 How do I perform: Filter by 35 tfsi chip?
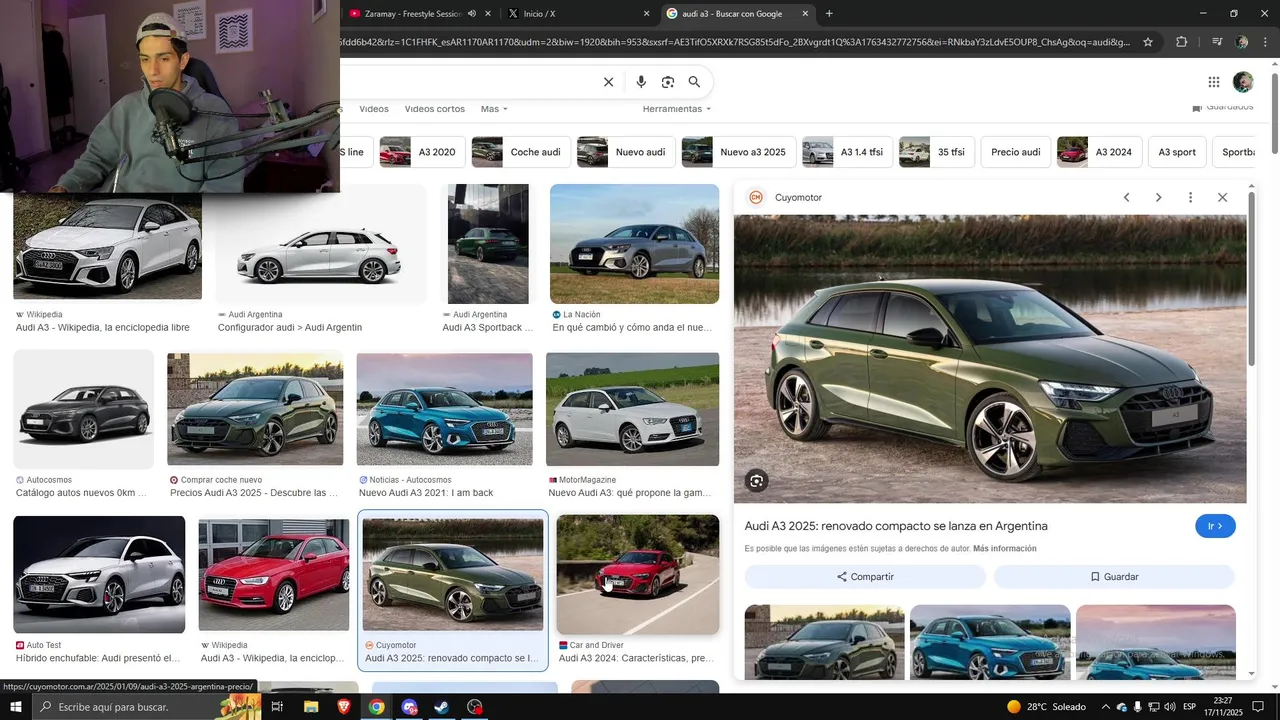(936, 152)
